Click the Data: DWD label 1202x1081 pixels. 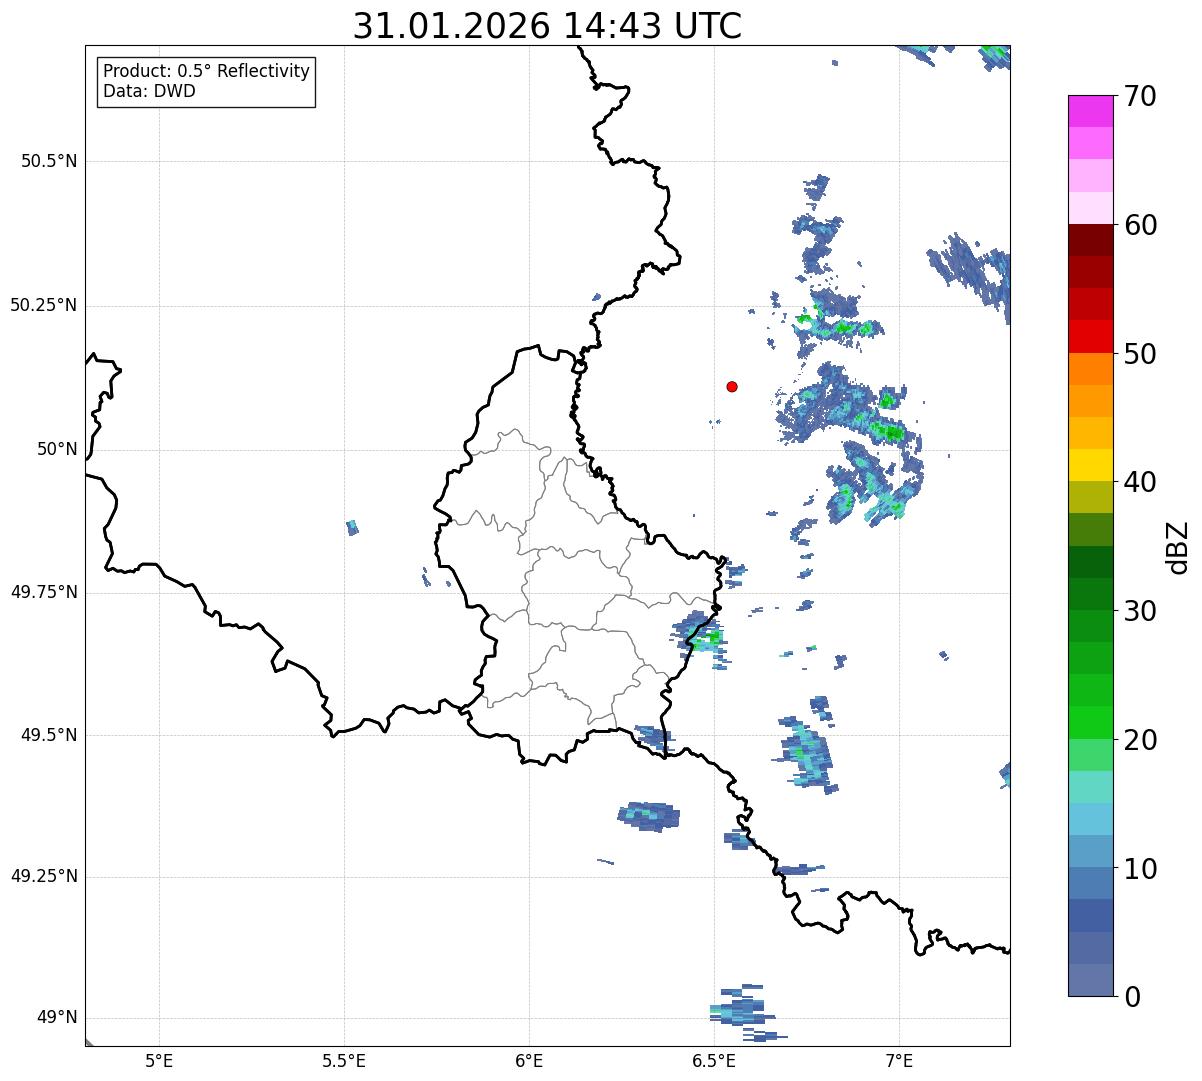point(149,91)
